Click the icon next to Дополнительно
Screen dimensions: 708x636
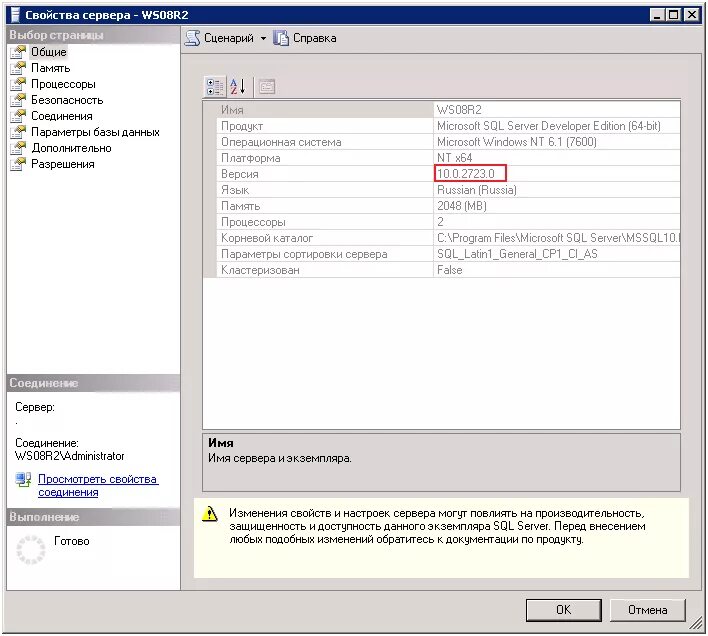tap(18, 148)
